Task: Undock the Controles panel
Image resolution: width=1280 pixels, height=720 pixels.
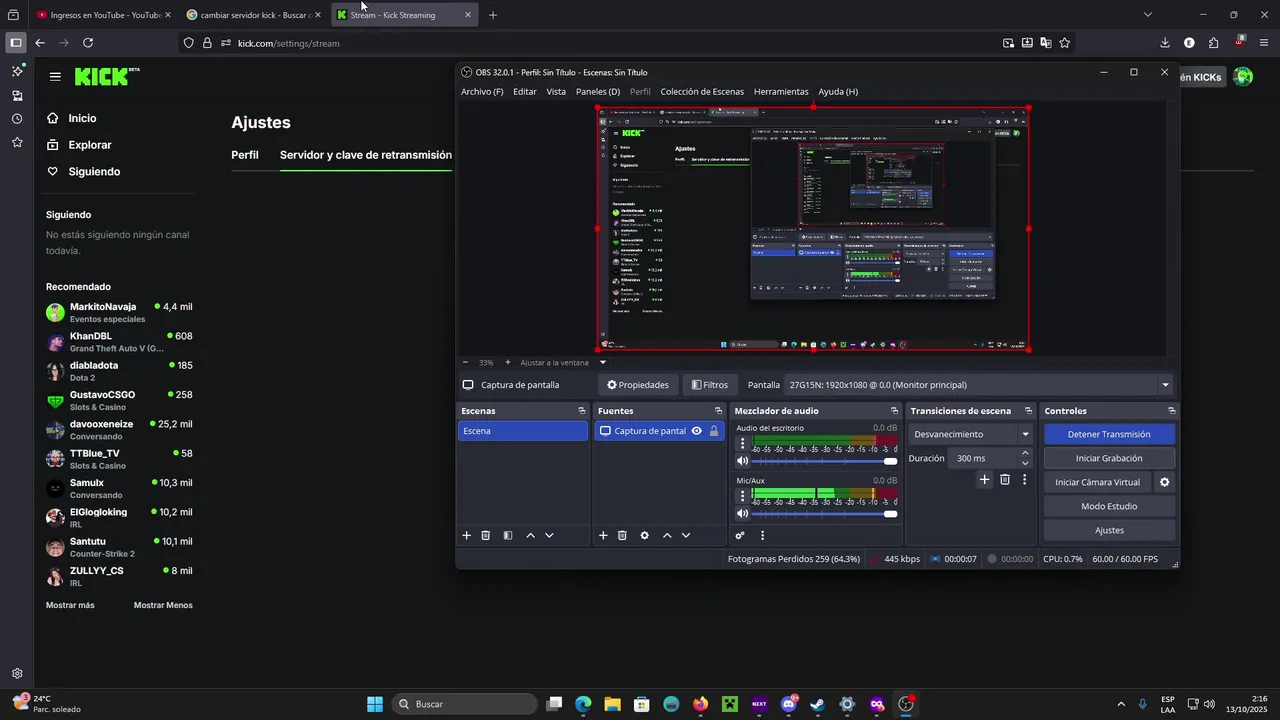Action: [x=1172, y=411]
